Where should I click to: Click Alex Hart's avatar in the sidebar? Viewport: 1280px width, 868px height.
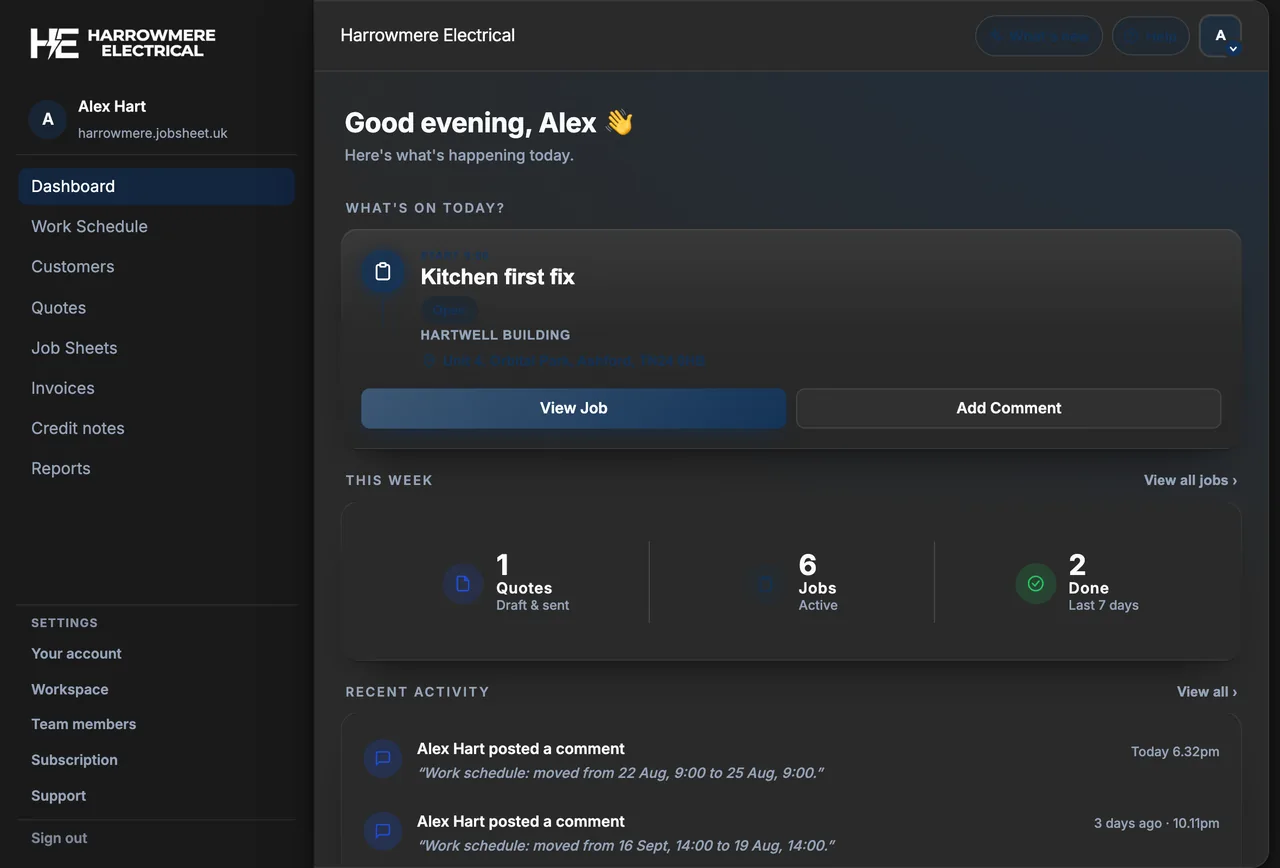[47, 119]
